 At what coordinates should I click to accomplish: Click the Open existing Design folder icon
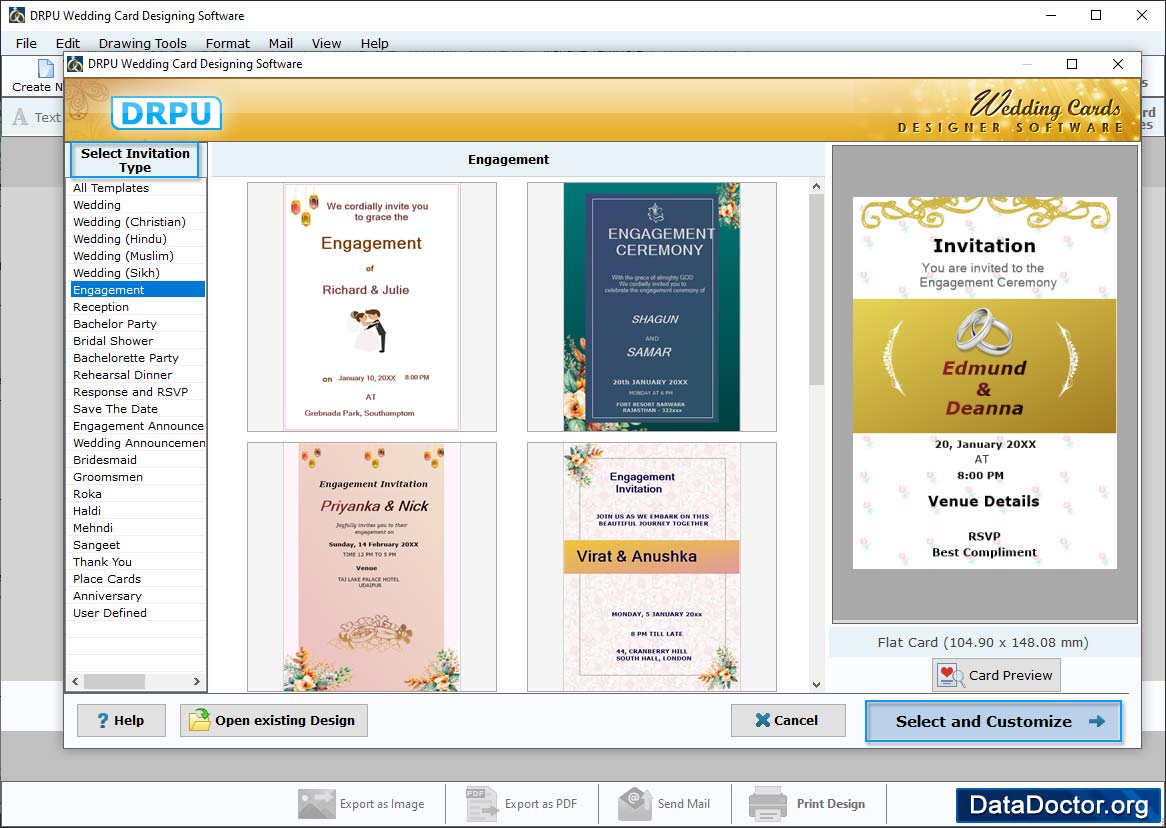coord(199,719)
